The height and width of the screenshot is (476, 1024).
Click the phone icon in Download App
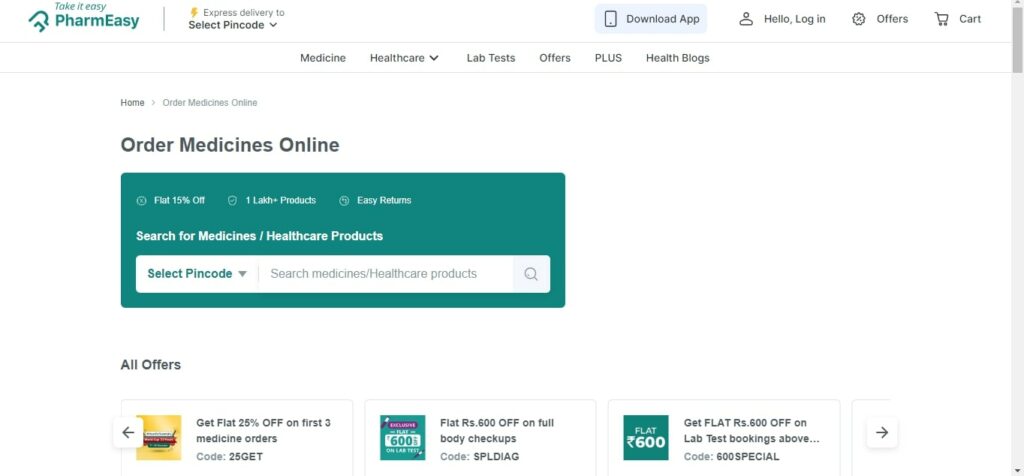(611, 19)
